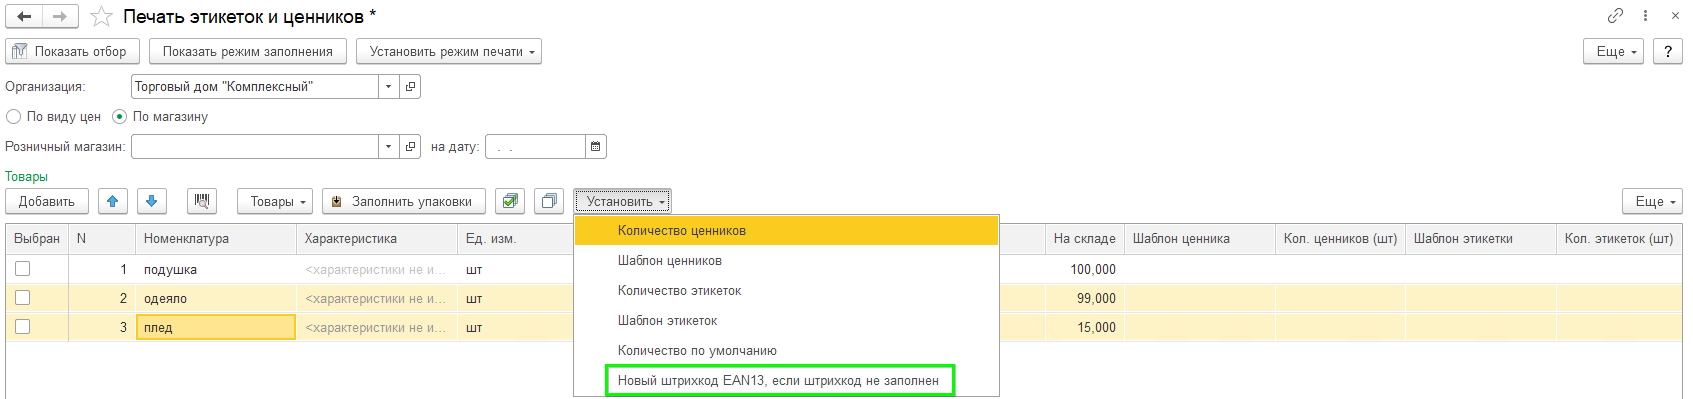Open the Еще dropdown above the table
Screen dimensions: 1693x399
coord(1652,201)
